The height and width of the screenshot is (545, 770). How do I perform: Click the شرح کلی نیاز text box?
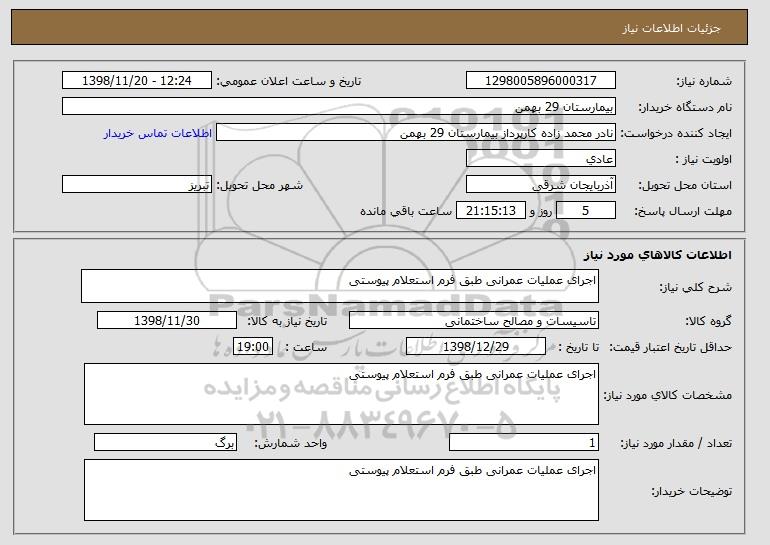tap(340, 286)
